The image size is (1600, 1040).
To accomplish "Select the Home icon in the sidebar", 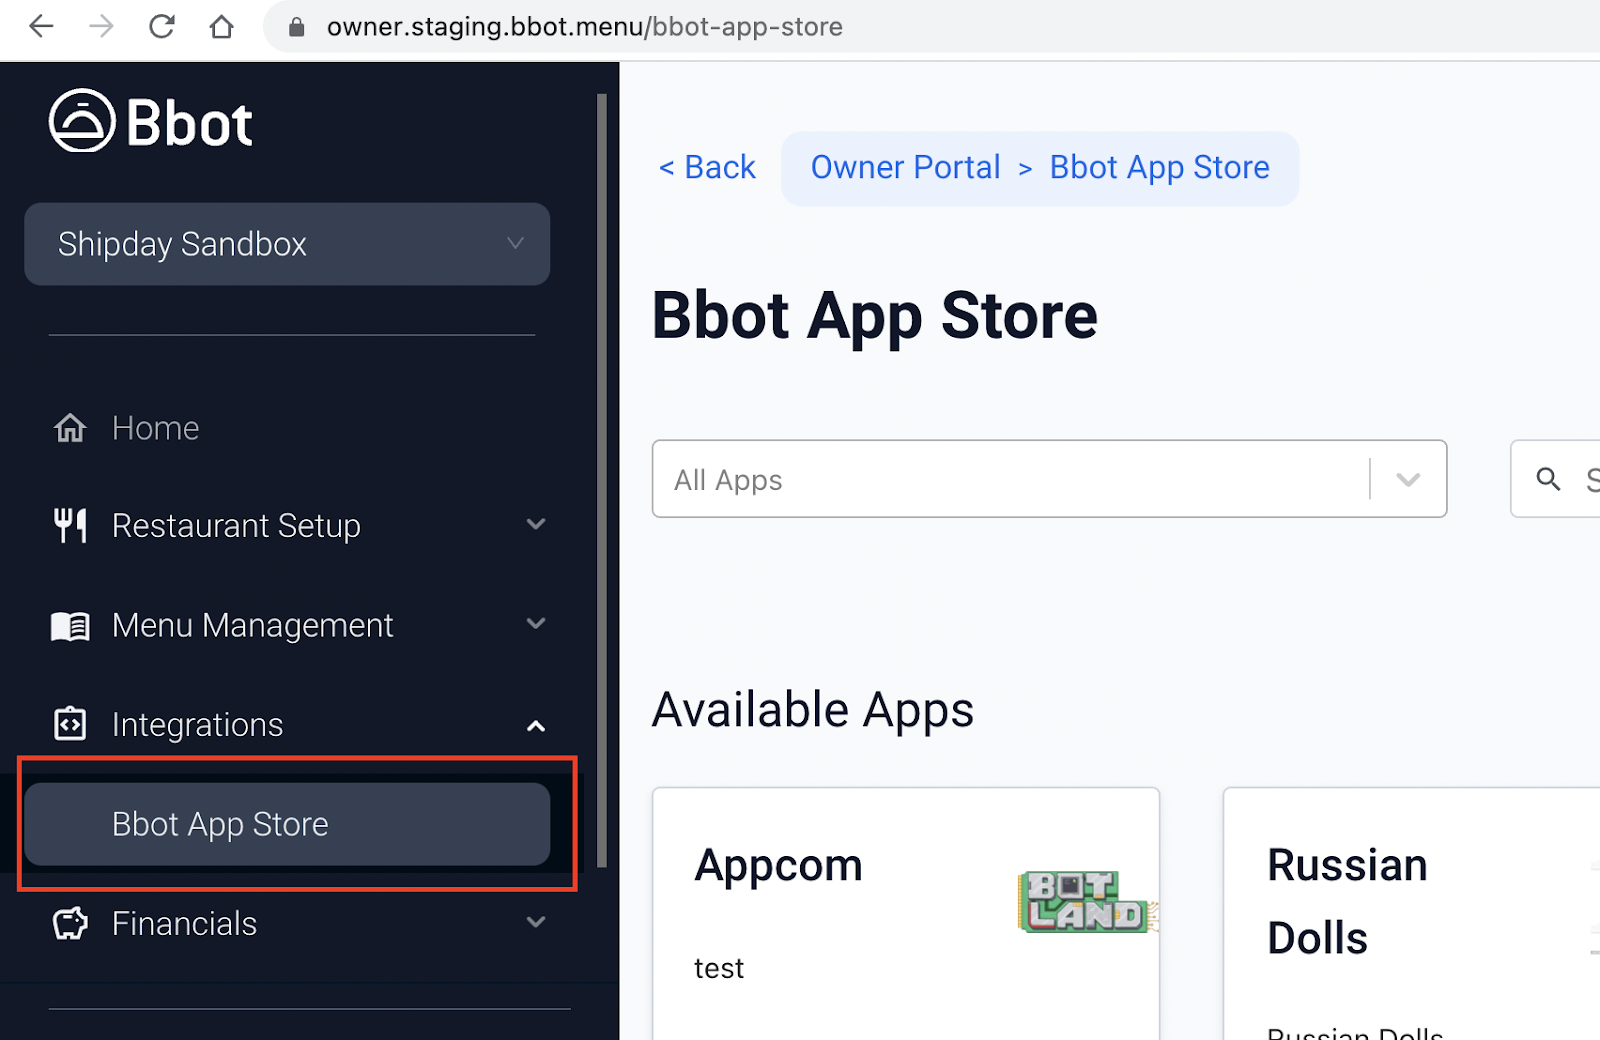I will pos(69,427).
